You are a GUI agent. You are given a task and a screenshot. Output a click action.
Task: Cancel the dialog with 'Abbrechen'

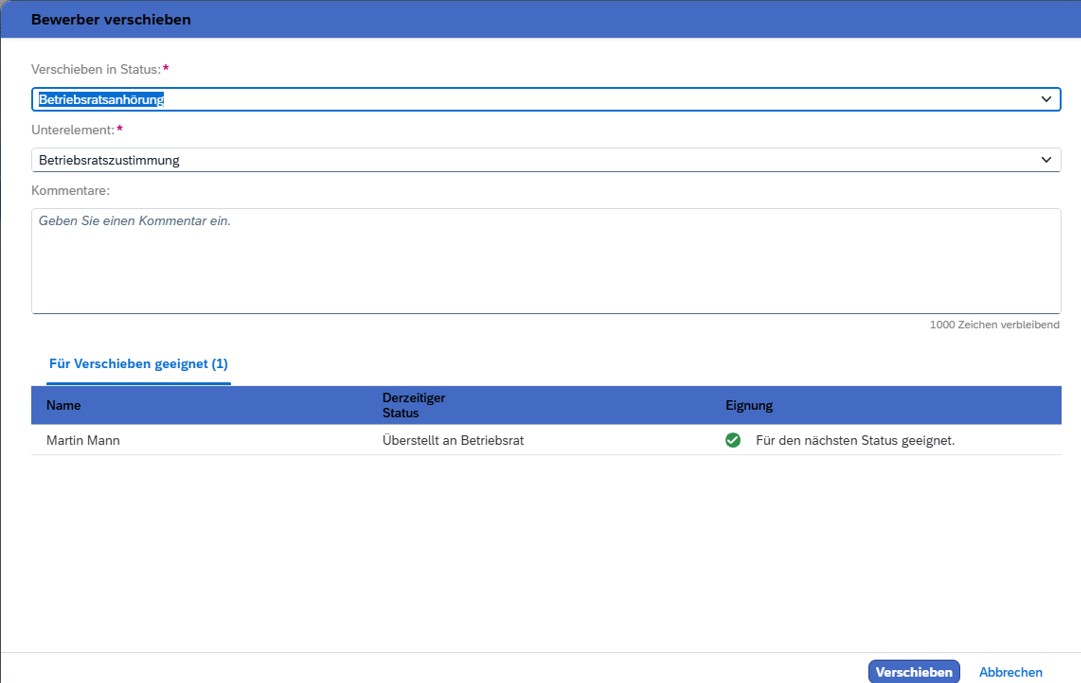click(1010, 672)
